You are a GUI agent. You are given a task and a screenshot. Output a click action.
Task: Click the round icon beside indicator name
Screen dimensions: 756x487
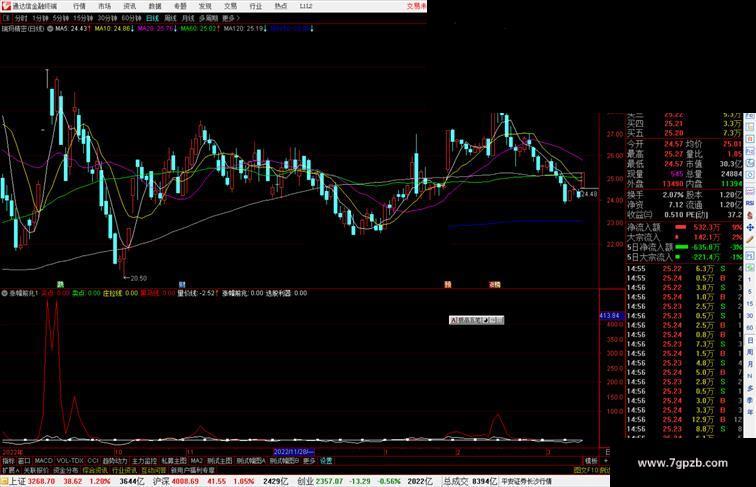4,293
